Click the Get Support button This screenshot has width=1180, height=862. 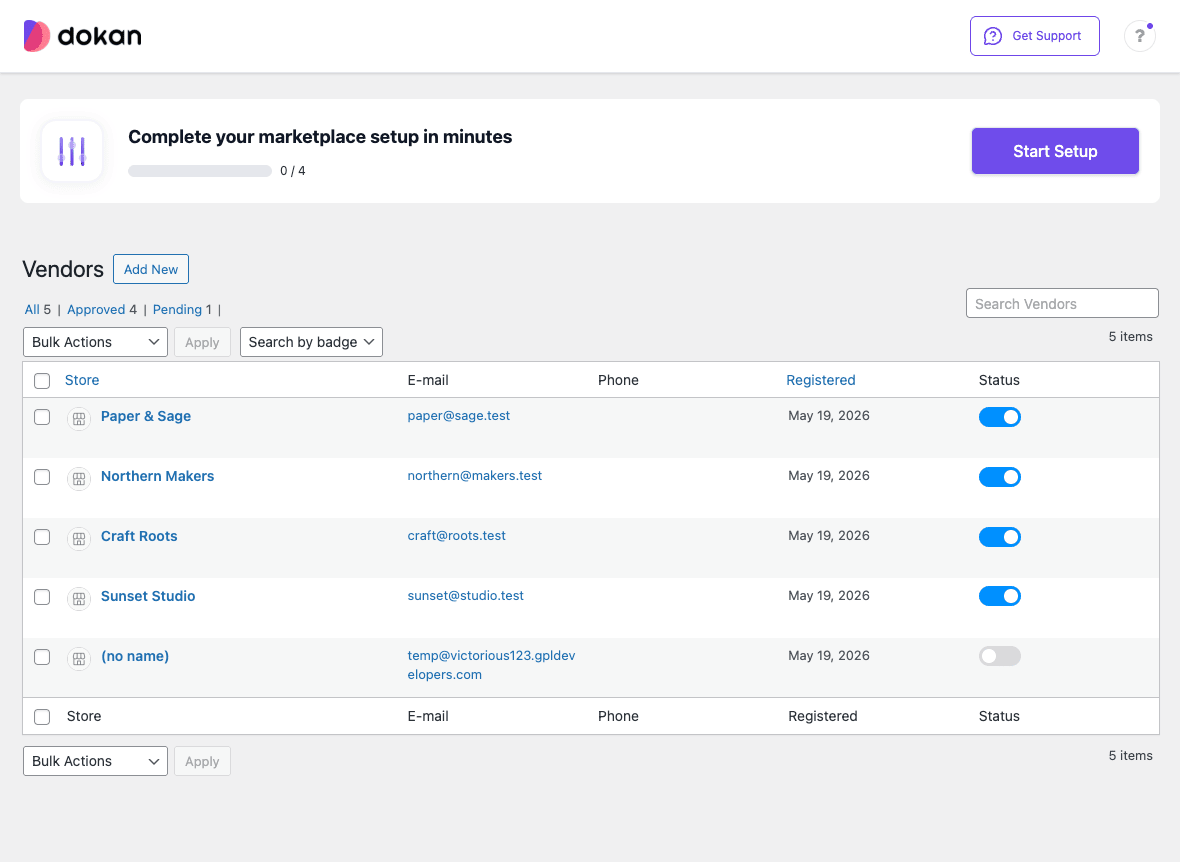[1034, 36]
